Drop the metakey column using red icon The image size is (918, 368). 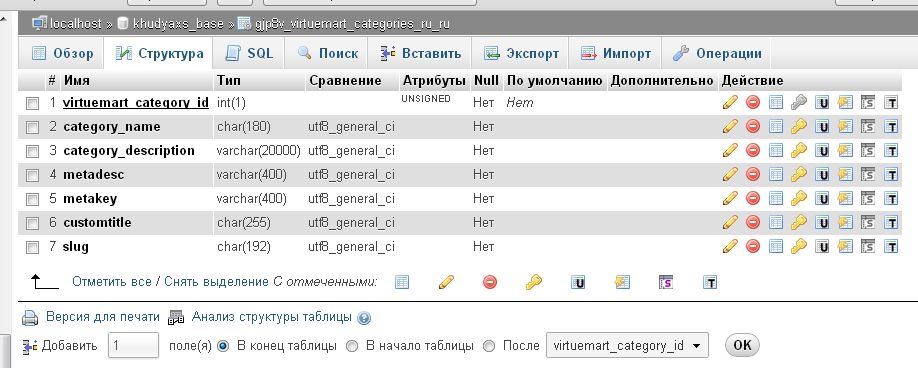[753, 199]
